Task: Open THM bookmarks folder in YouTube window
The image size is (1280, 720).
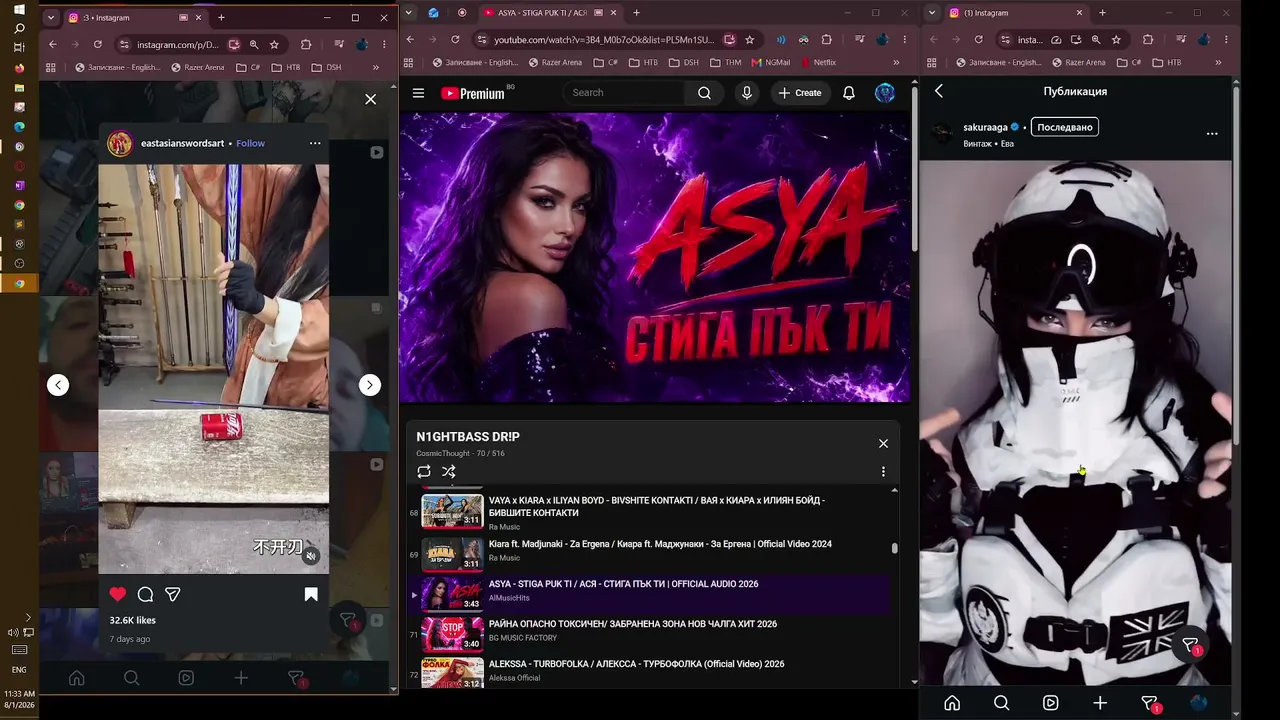Action: 724,62
